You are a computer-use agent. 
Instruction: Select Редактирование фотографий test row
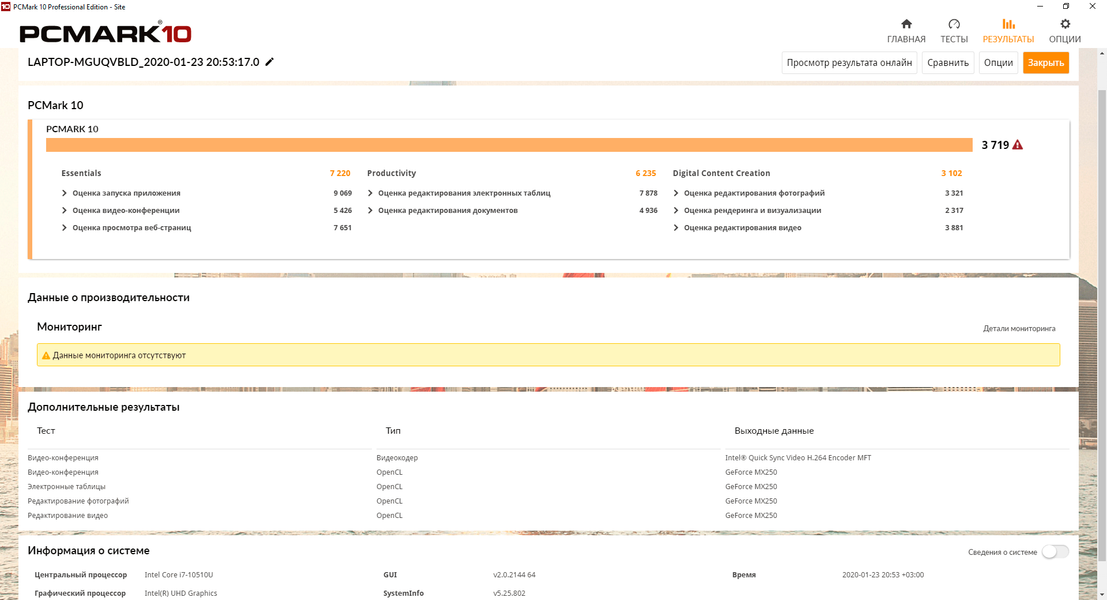tap(78, 501)
